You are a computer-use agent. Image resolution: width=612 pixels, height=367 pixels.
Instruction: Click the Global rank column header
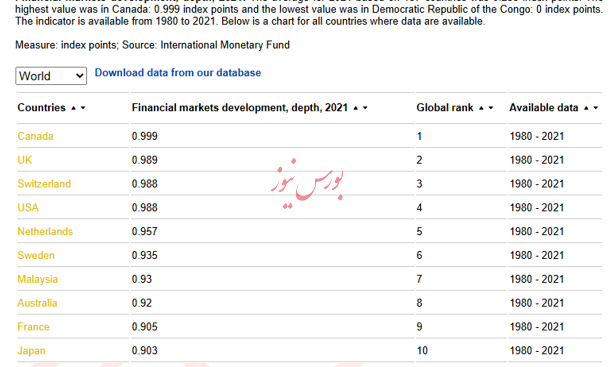pyautogui.click(x=445, y=108)
